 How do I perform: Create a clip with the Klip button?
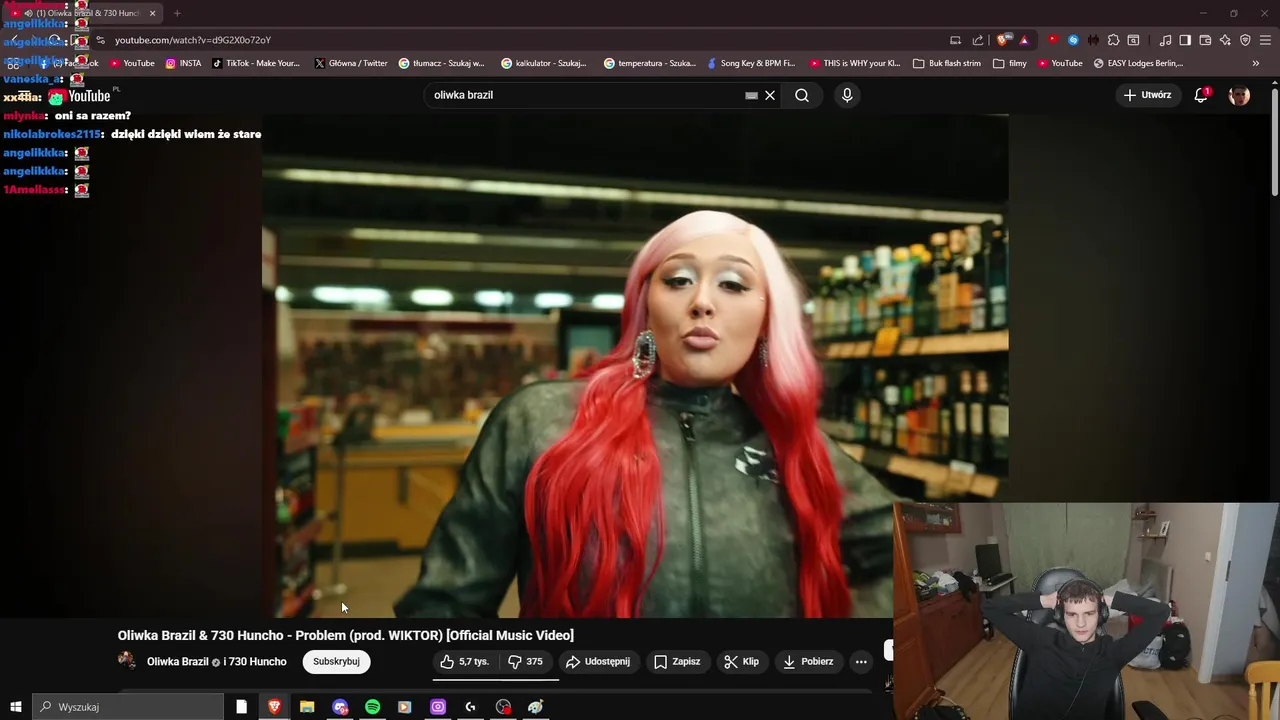[742, 661]
